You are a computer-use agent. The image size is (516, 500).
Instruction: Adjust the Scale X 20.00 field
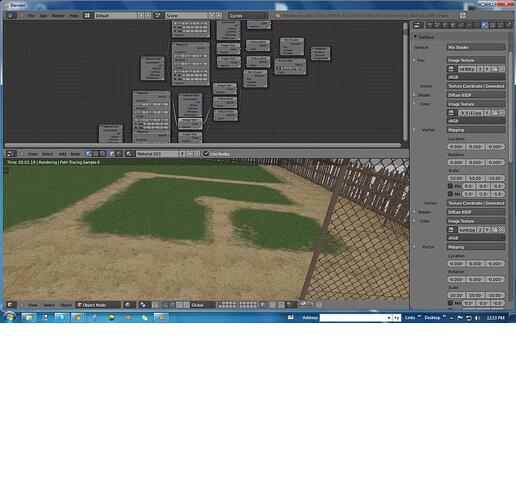pos(456,295)
